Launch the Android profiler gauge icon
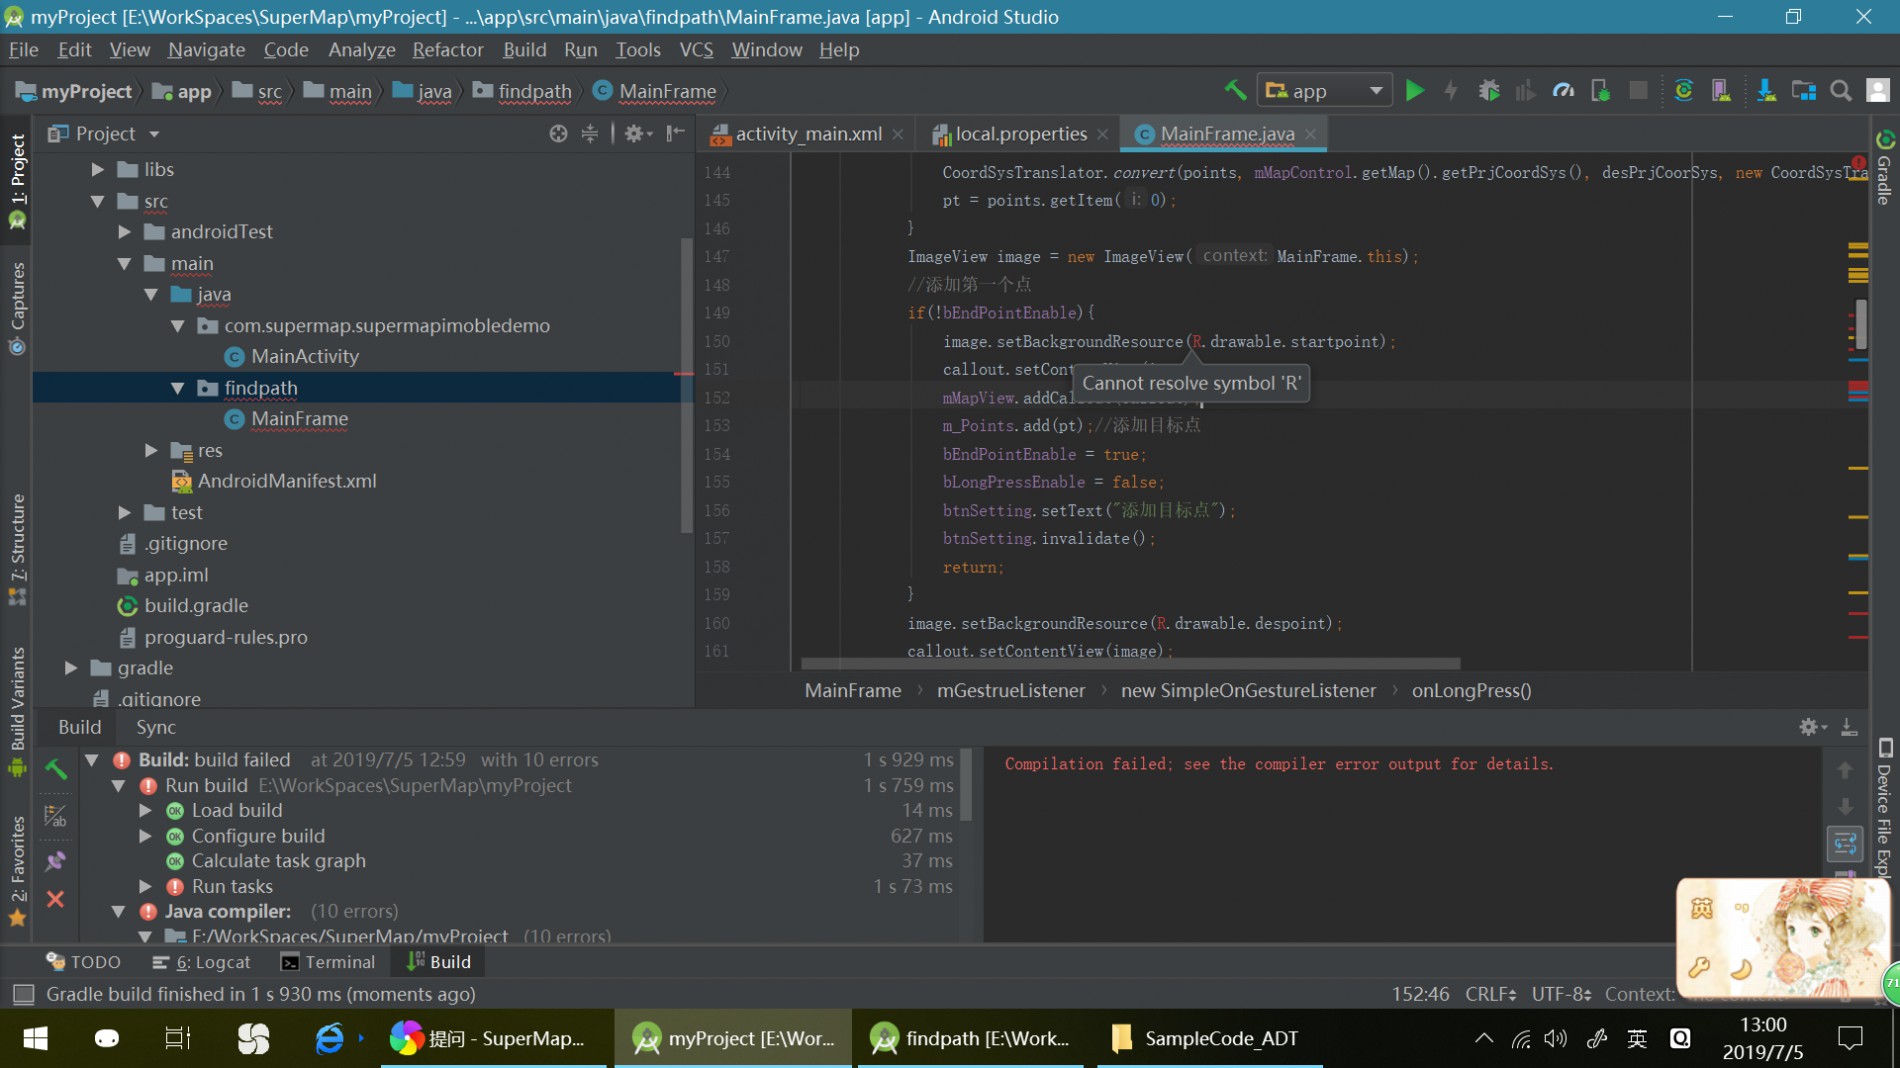This screenshot has height=1068, width=1900. click(1563, 91)
